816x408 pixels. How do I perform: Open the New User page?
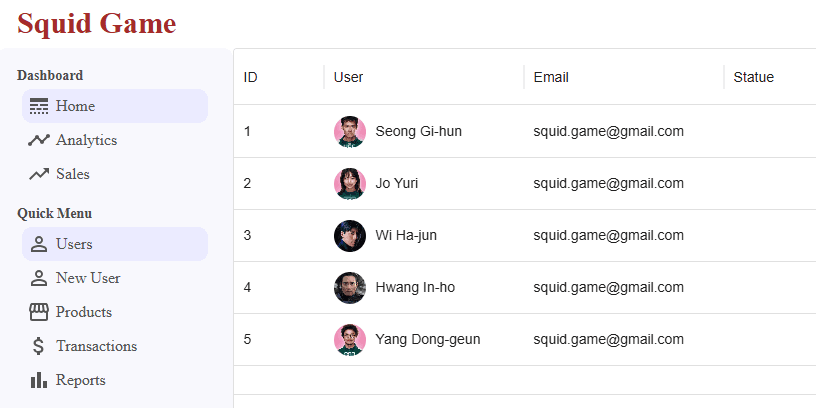coord(115,278)
